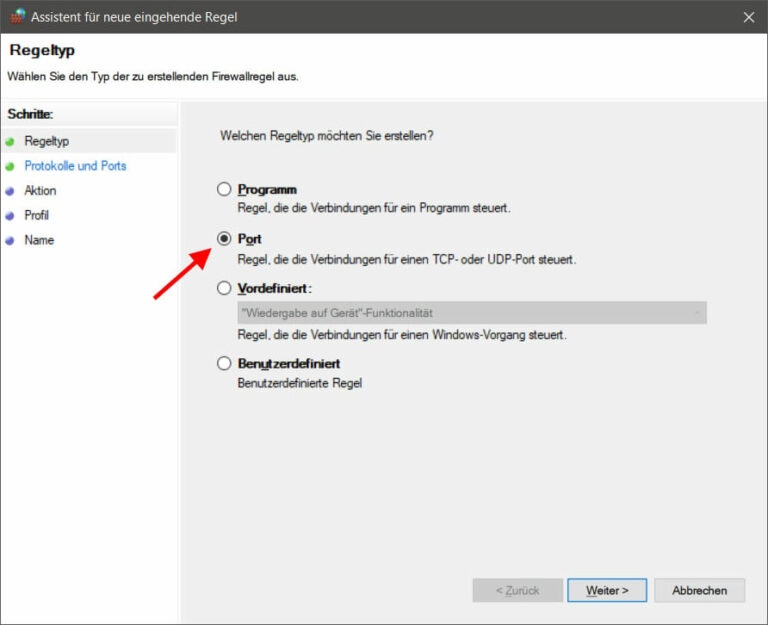Screen dimensions: 768x625
Task: Click the Schritte: heading
Action: [30, 114]
